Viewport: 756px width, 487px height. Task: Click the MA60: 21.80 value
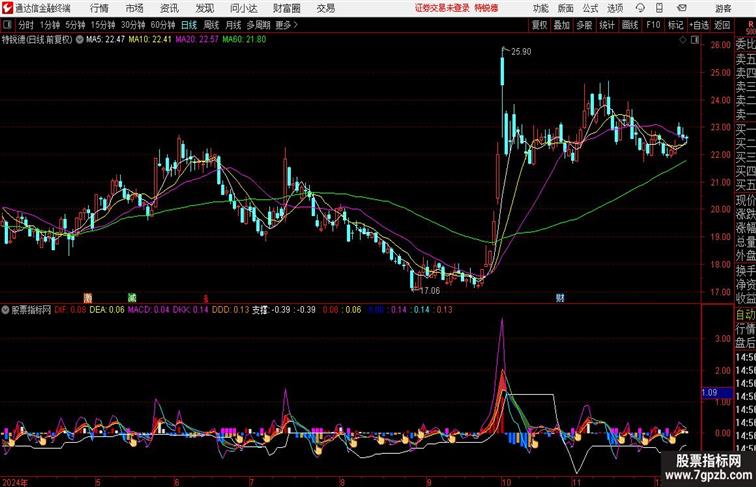tap(243, 40)
